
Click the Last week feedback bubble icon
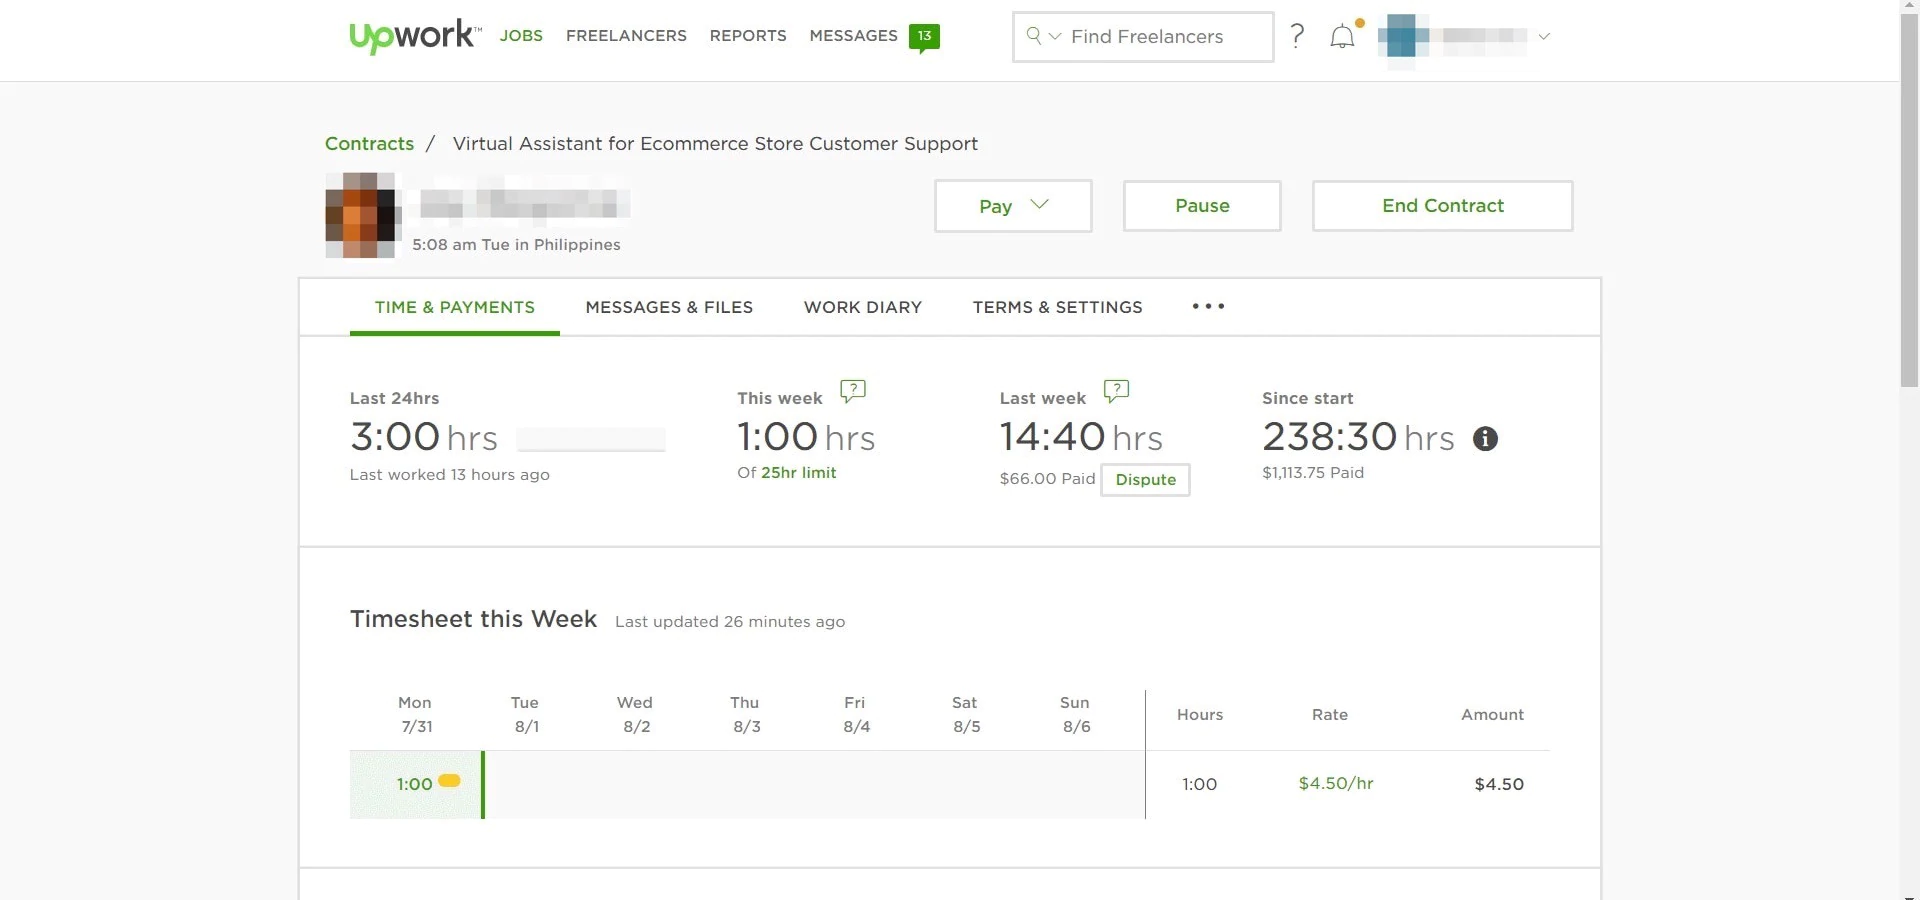pos(1116,391)
